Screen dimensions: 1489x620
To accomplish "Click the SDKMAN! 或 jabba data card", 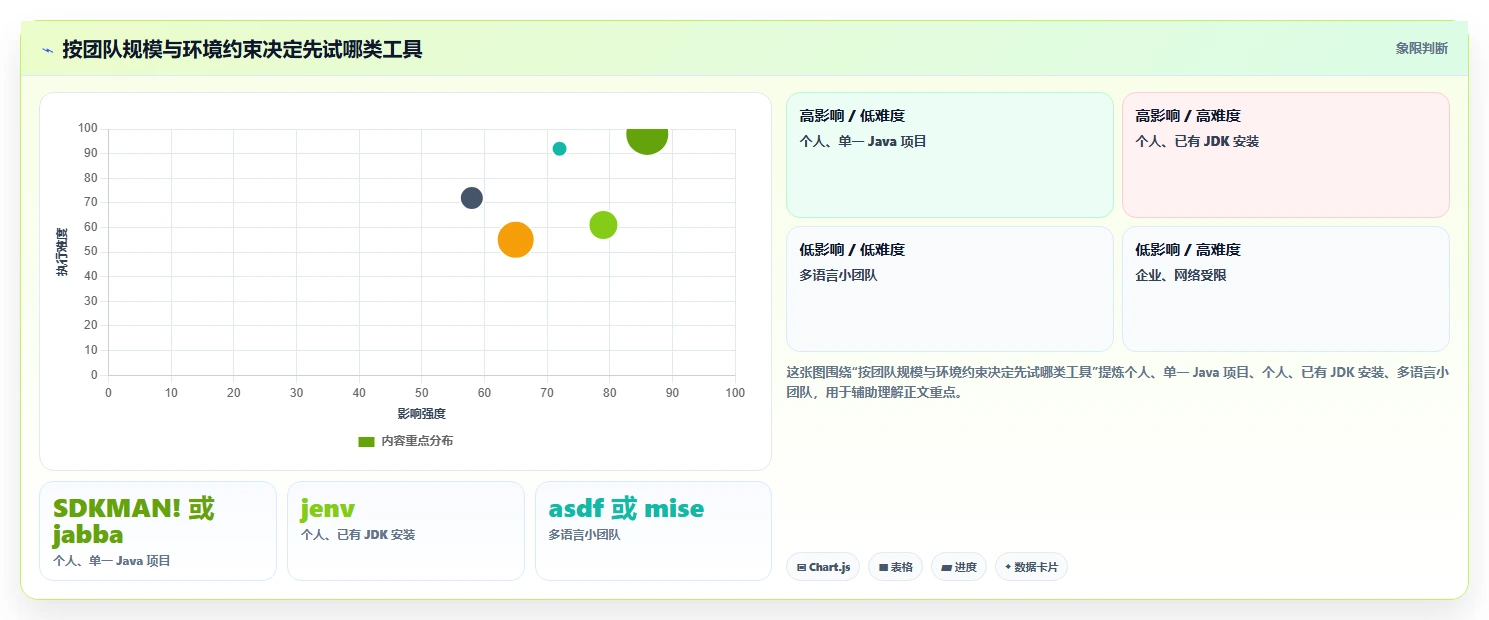I will click(158, 531).
